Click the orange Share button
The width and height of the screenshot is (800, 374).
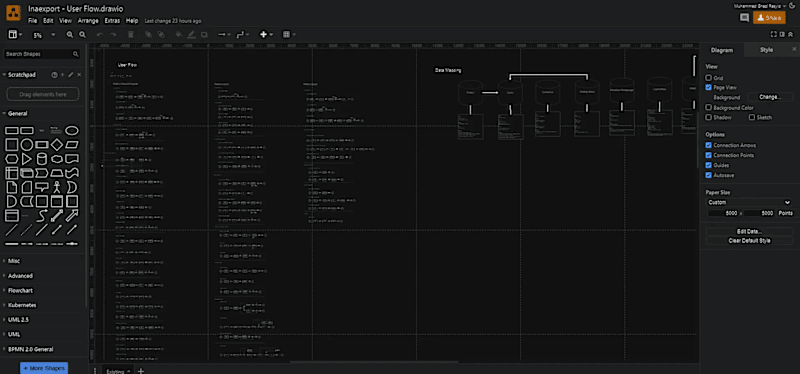(769, 18)
